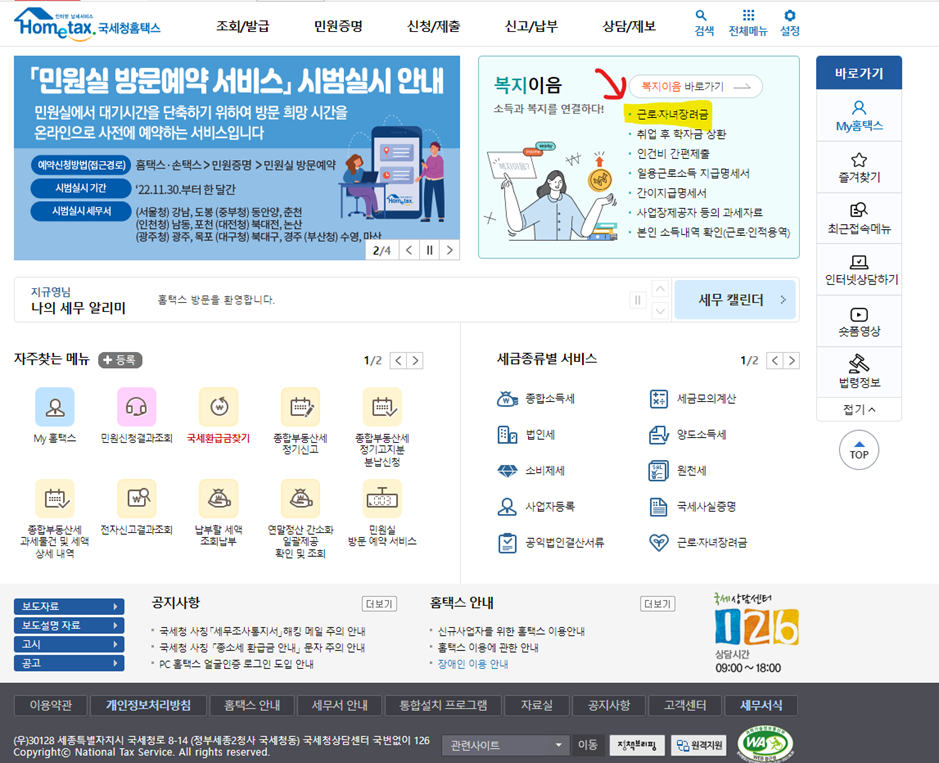Open 법인세 tax service

[526, 435]
